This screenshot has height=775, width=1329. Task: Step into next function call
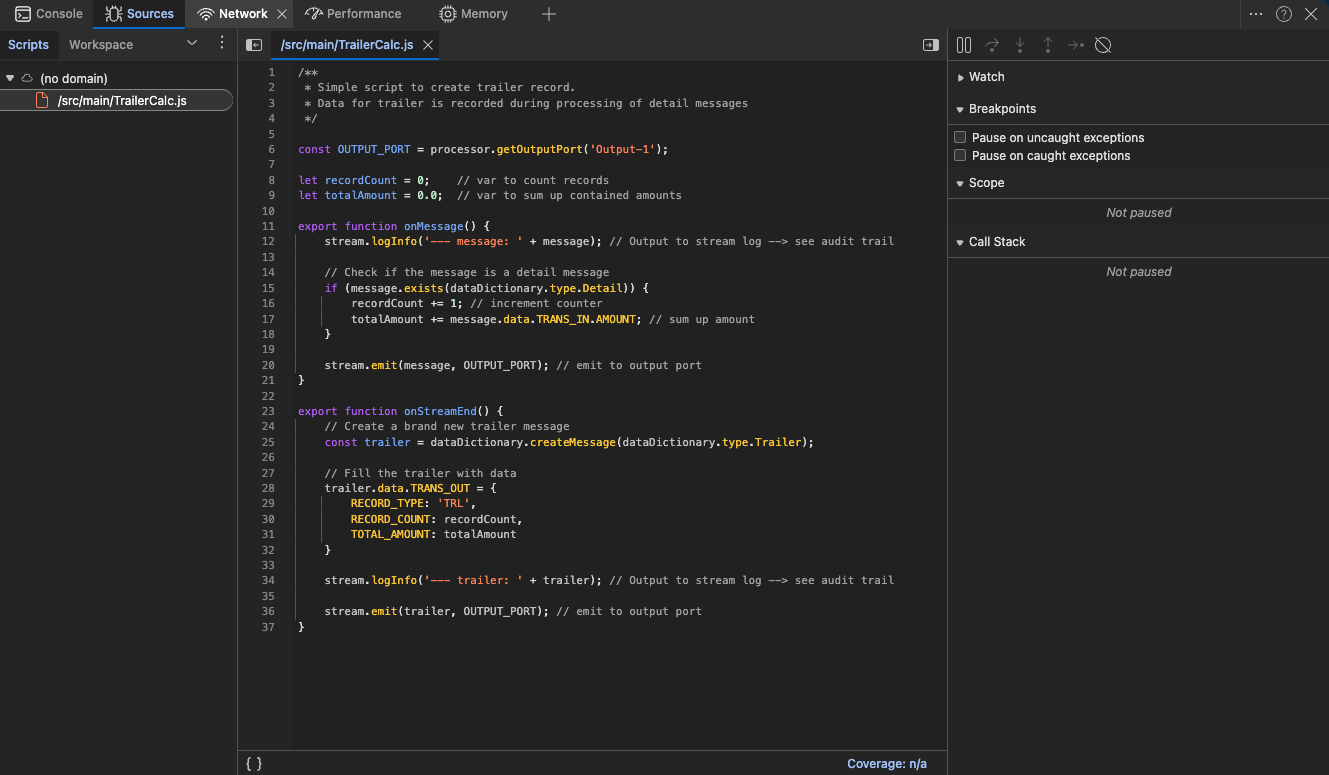pos(1020,45)
